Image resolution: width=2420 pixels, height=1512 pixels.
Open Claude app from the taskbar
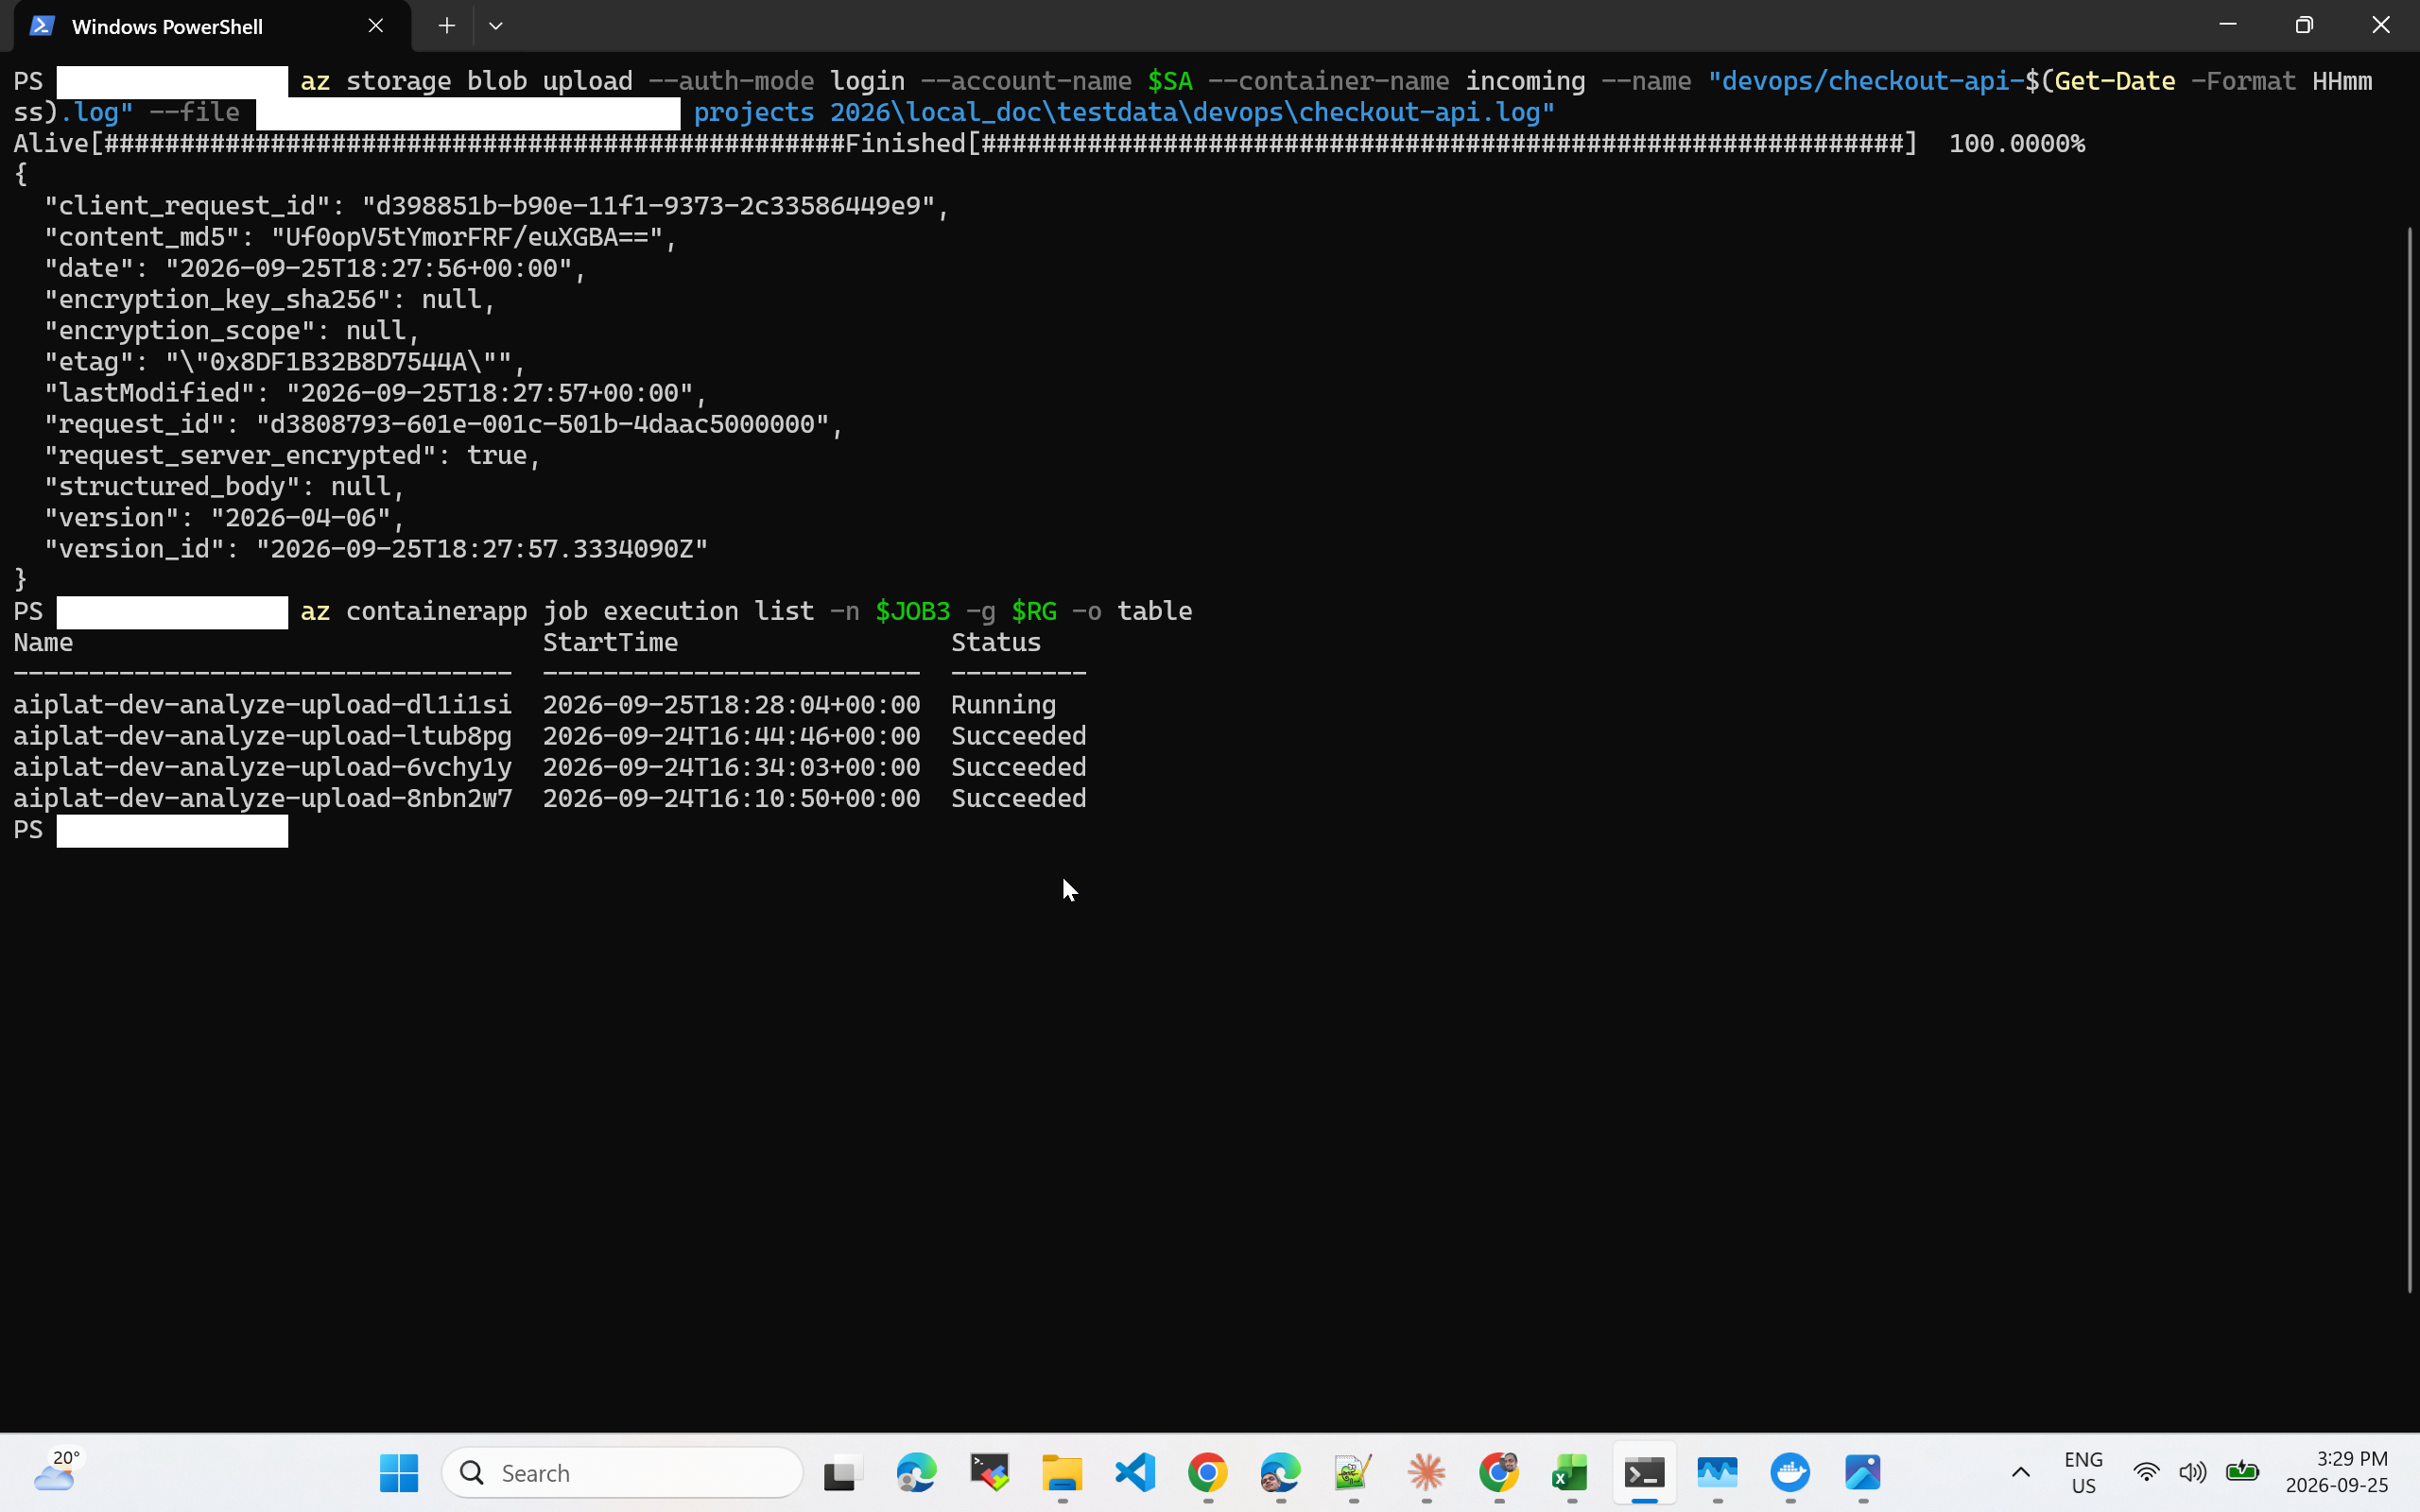pos(1426,1472)
